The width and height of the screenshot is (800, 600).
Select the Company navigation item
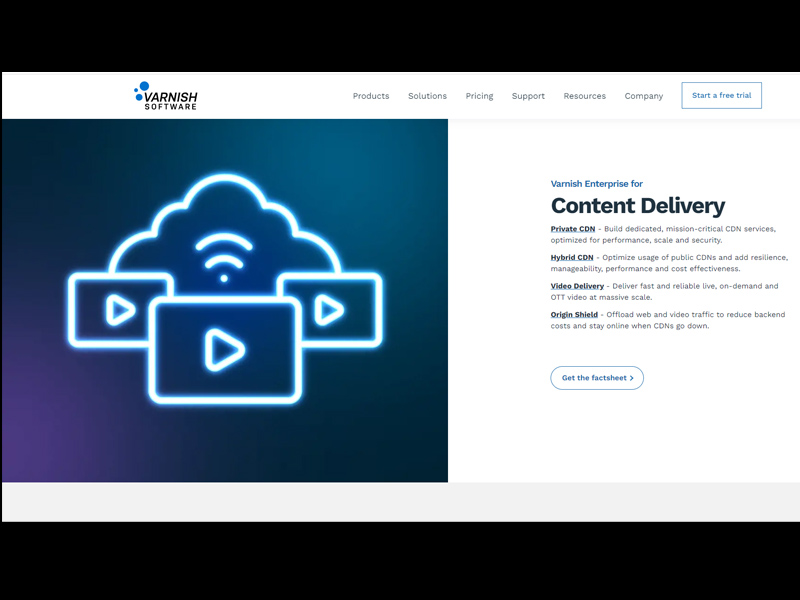point(644,96)
